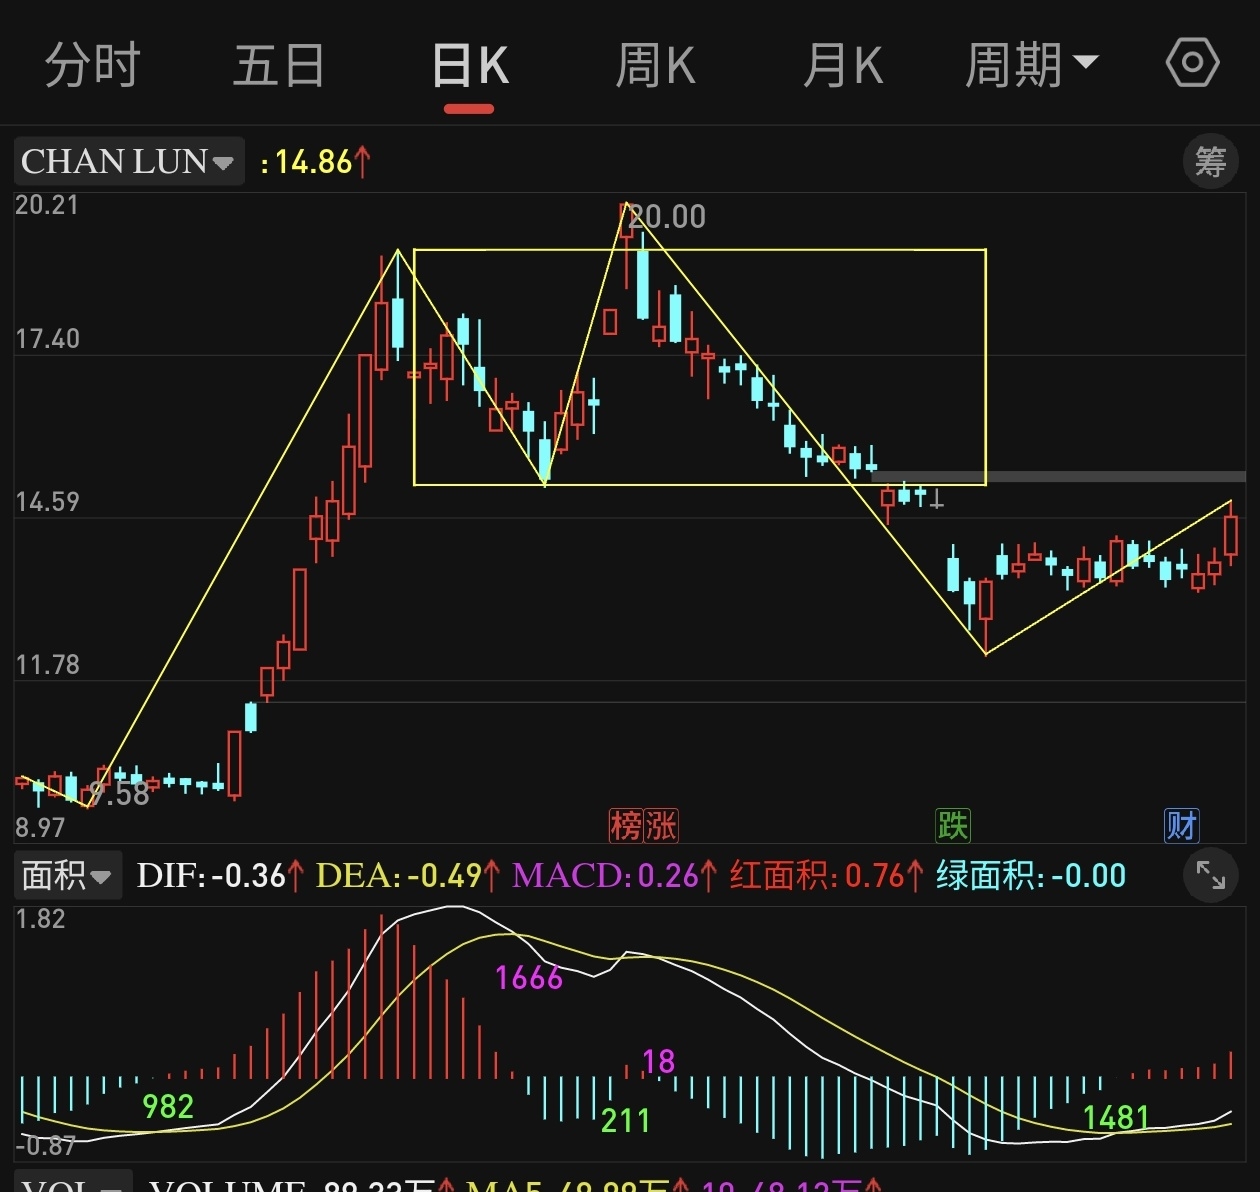Tap the 20.00 high price label
The height and width of the screenshot is (1192, 1260).
[x=668, y=216]
